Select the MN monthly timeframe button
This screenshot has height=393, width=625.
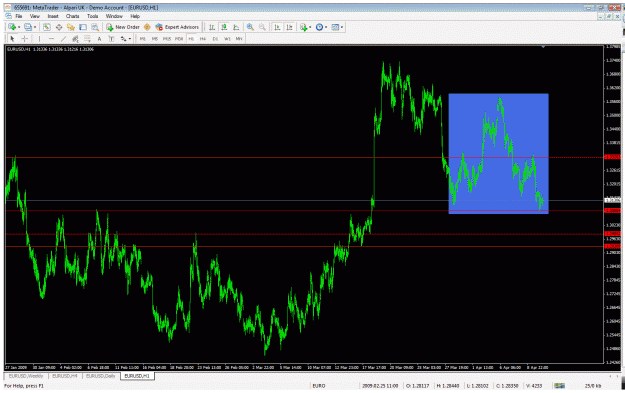click(x=239, y=39)
